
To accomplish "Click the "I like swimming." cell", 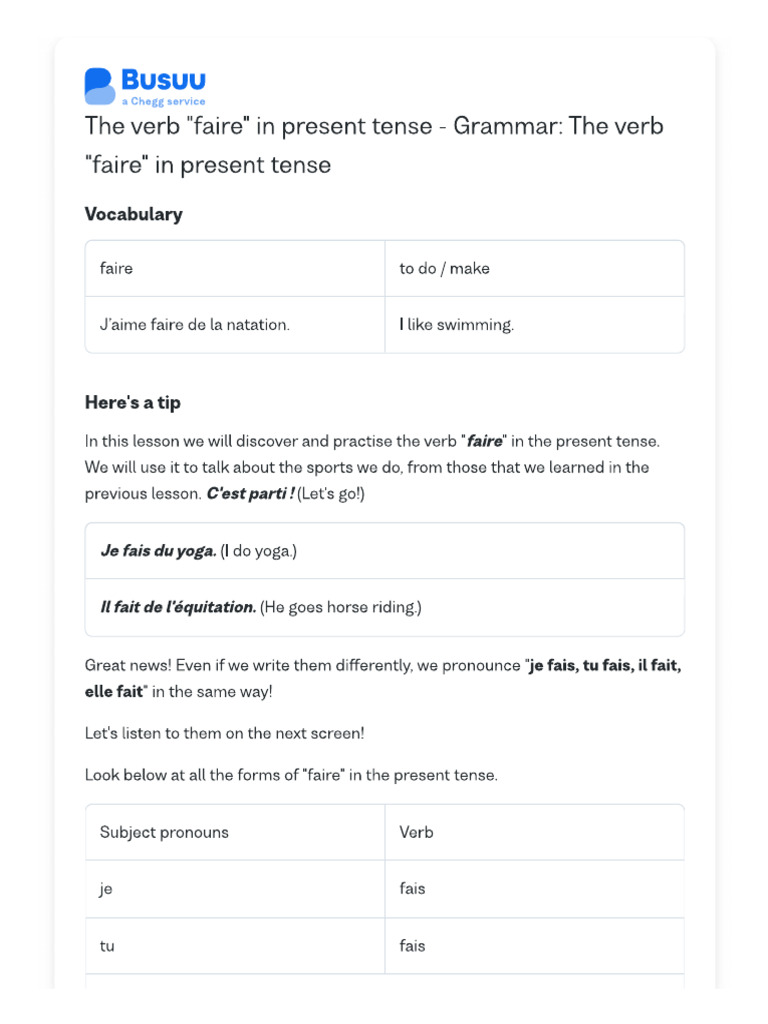I will coord(456,325).
